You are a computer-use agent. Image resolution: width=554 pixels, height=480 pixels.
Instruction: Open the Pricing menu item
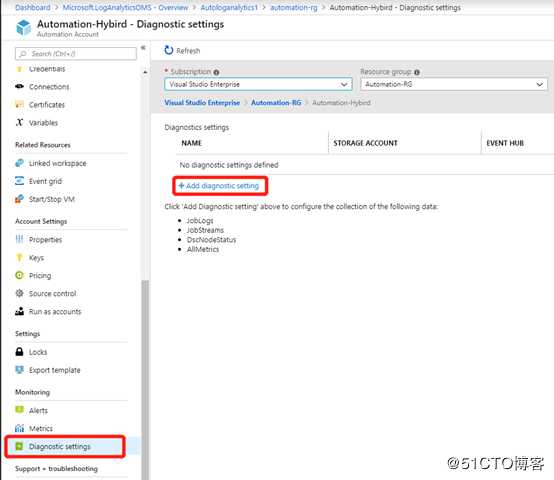pos(40,275)
